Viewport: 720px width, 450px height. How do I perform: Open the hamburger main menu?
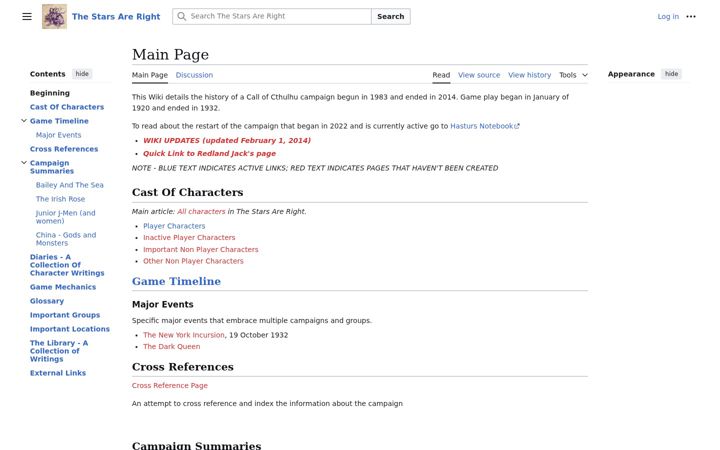27,17
